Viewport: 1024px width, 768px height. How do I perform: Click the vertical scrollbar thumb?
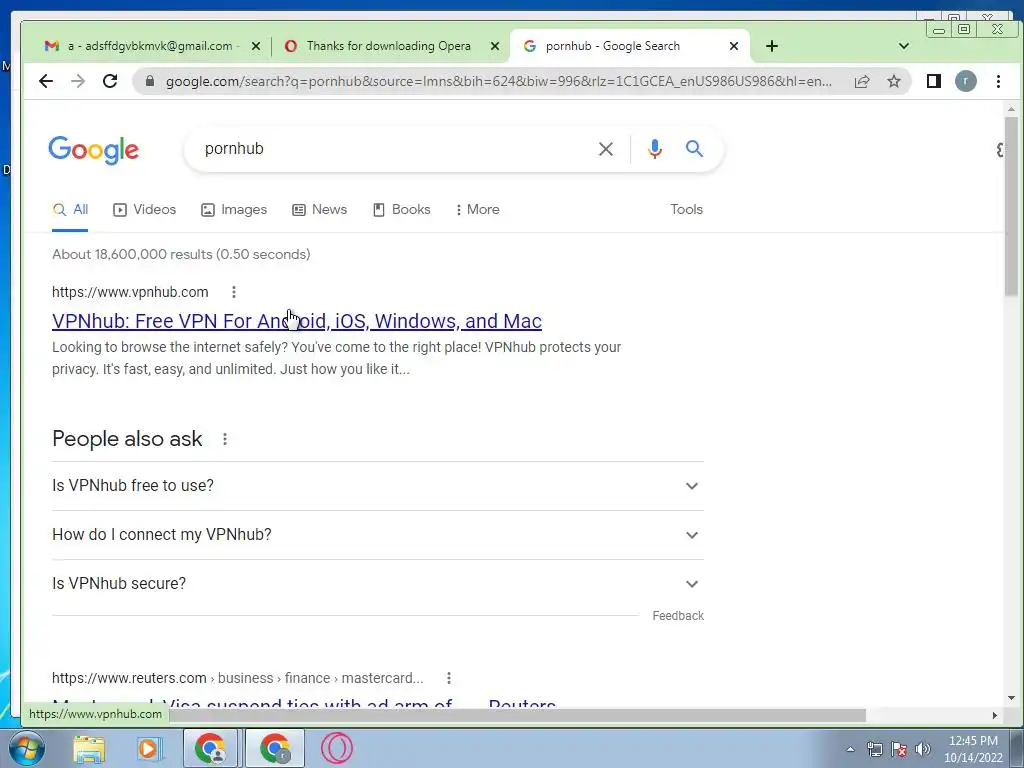click(x=1011, y=206)
